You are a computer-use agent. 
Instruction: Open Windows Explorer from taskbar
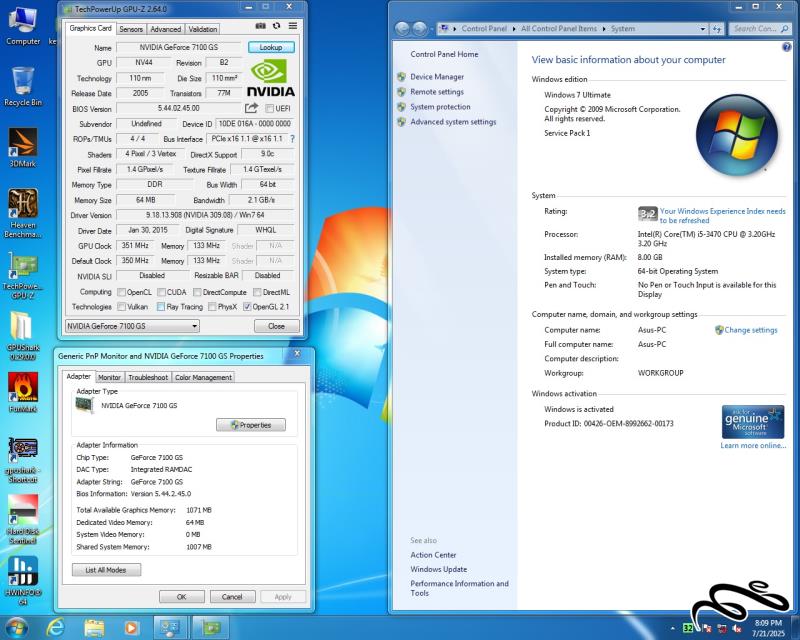94,628
